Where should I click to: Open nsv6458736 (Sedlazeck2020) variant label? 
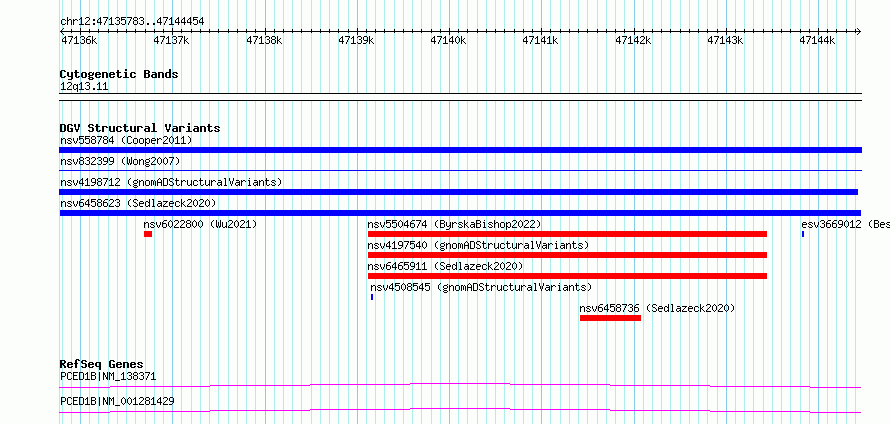[x=657, y=308]
